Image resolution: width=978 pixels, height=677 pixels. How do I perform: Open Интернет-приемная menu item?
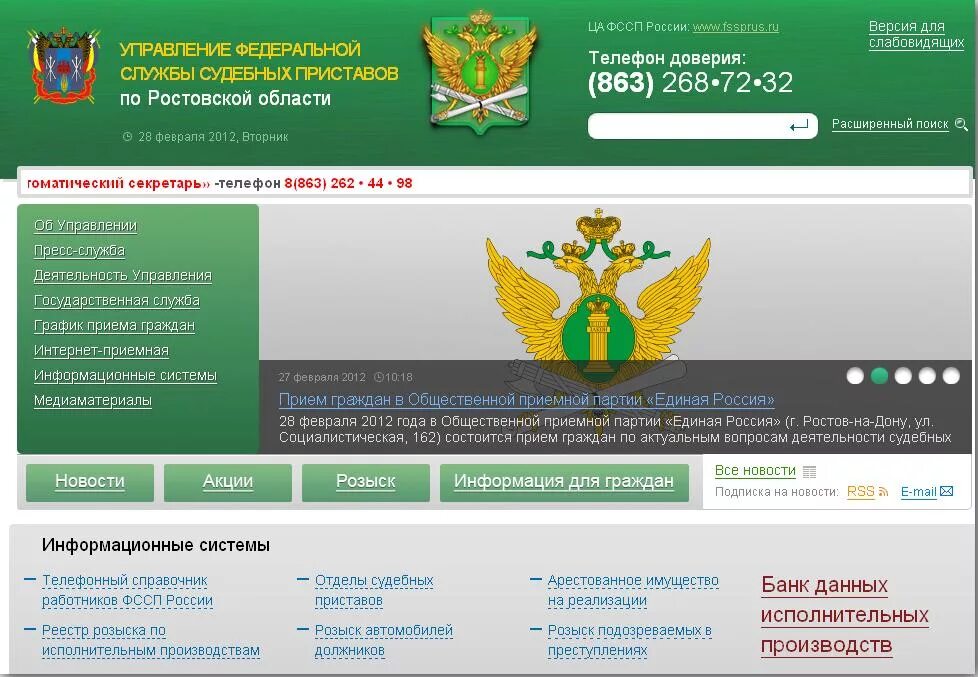tap(101, 351)
